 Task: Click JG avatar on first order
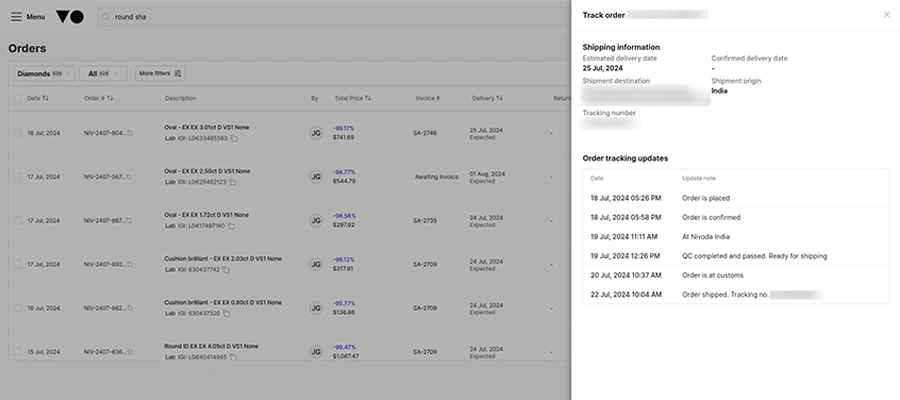[316, 133]
